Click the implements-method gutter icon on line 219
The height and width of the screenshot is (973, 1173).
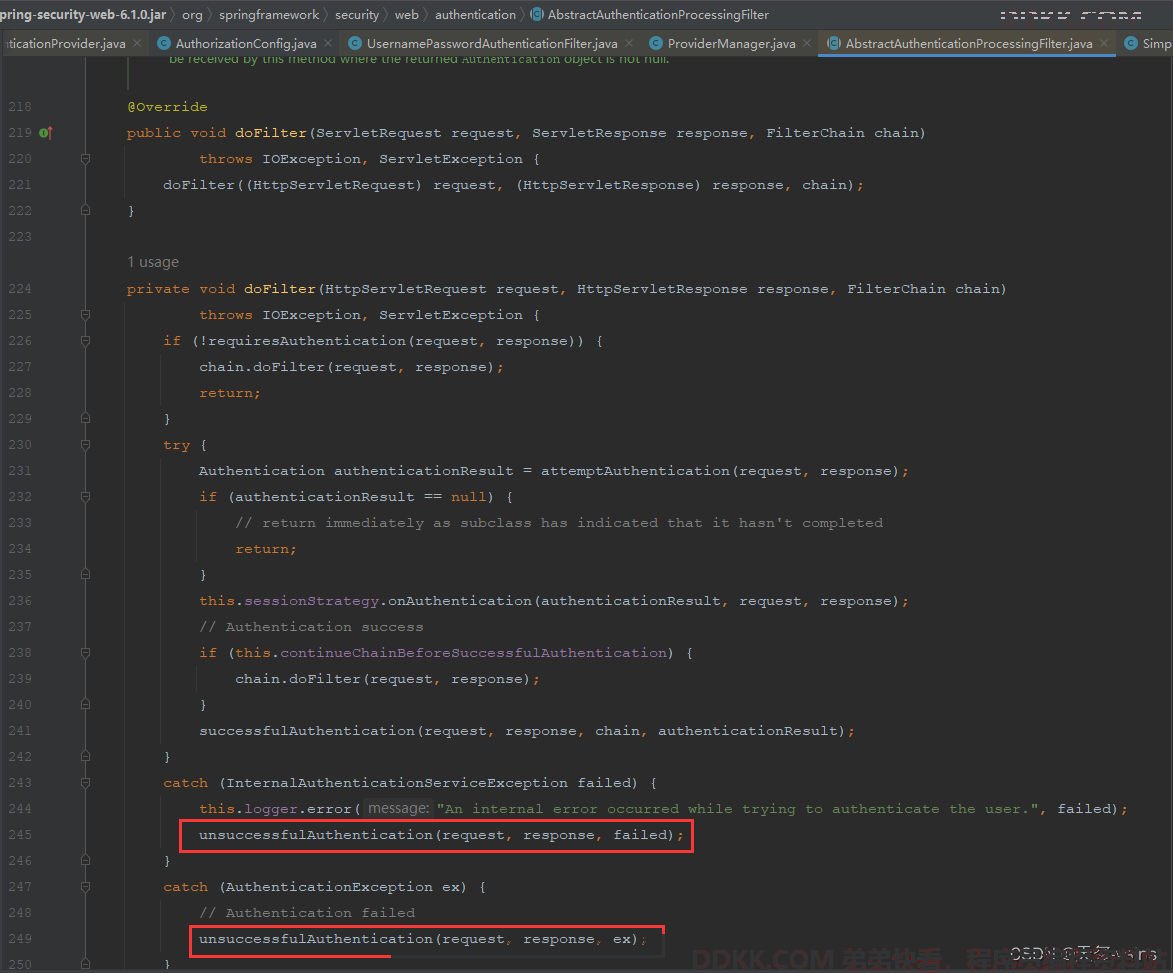tap(45, 133)
